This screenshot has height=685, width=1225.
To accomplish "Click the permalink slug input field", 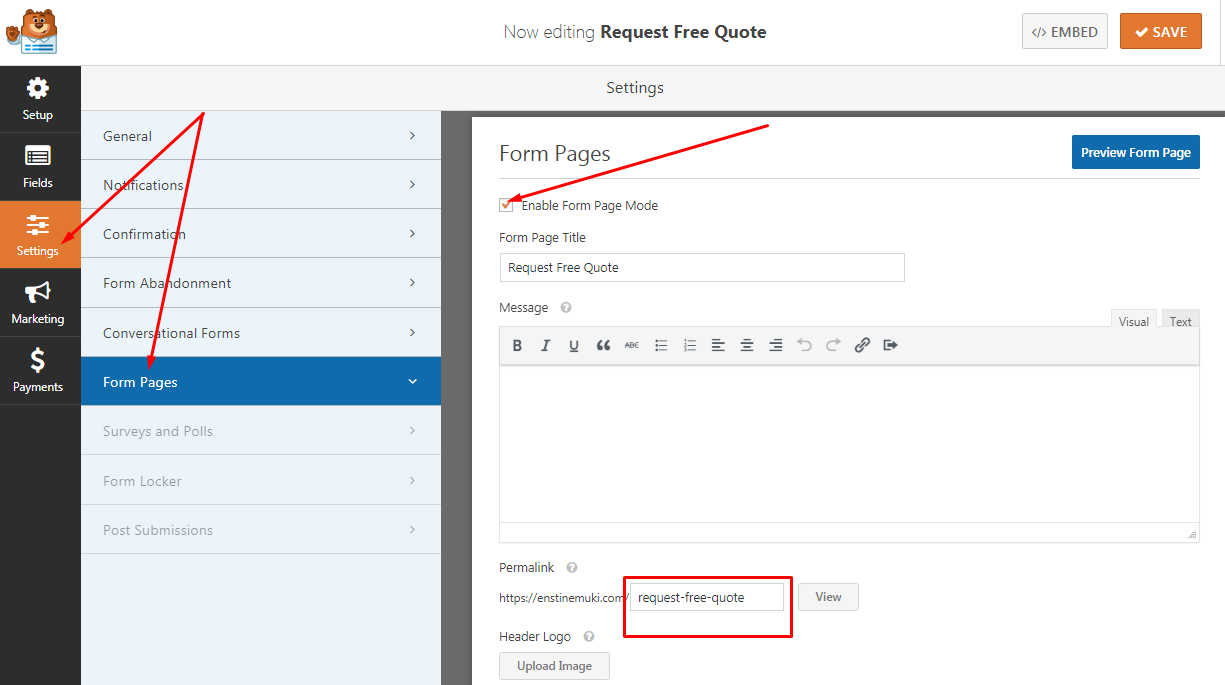I will (706, 597).
